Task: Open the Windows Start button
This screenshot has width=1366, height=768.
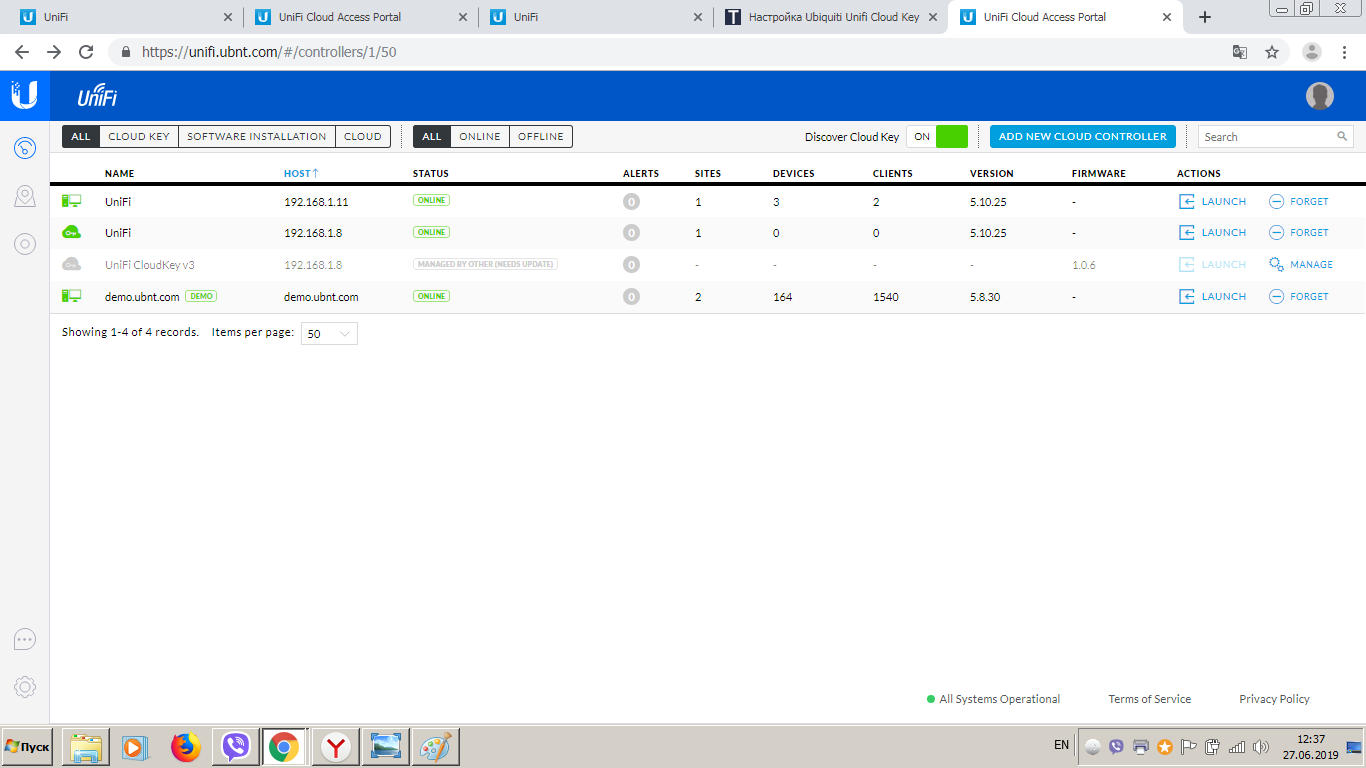Action: 27,747
